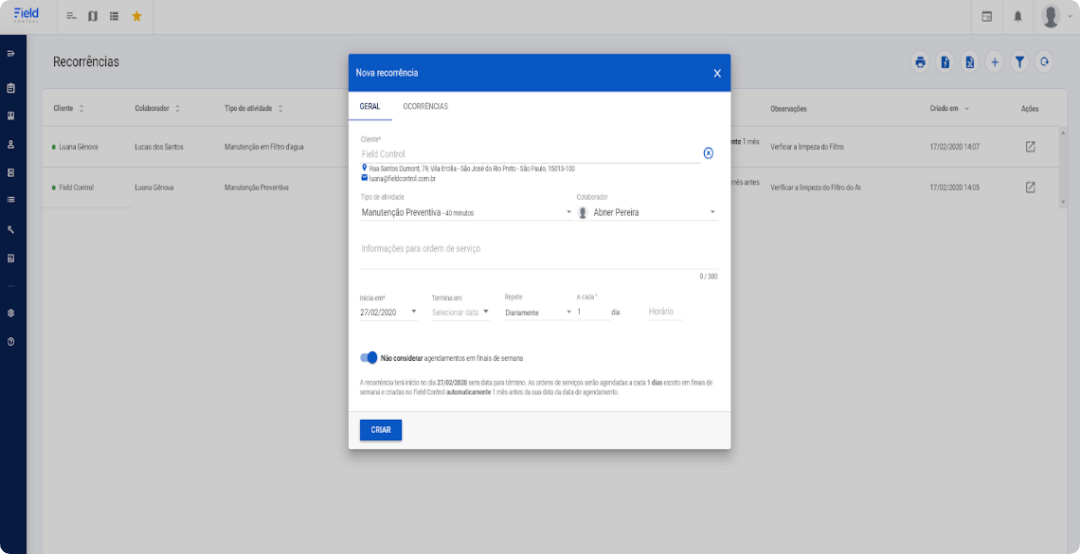Click the gold star favorites icon
Image resolution: width=1080 pixels, height=554 pixels.
137,16
